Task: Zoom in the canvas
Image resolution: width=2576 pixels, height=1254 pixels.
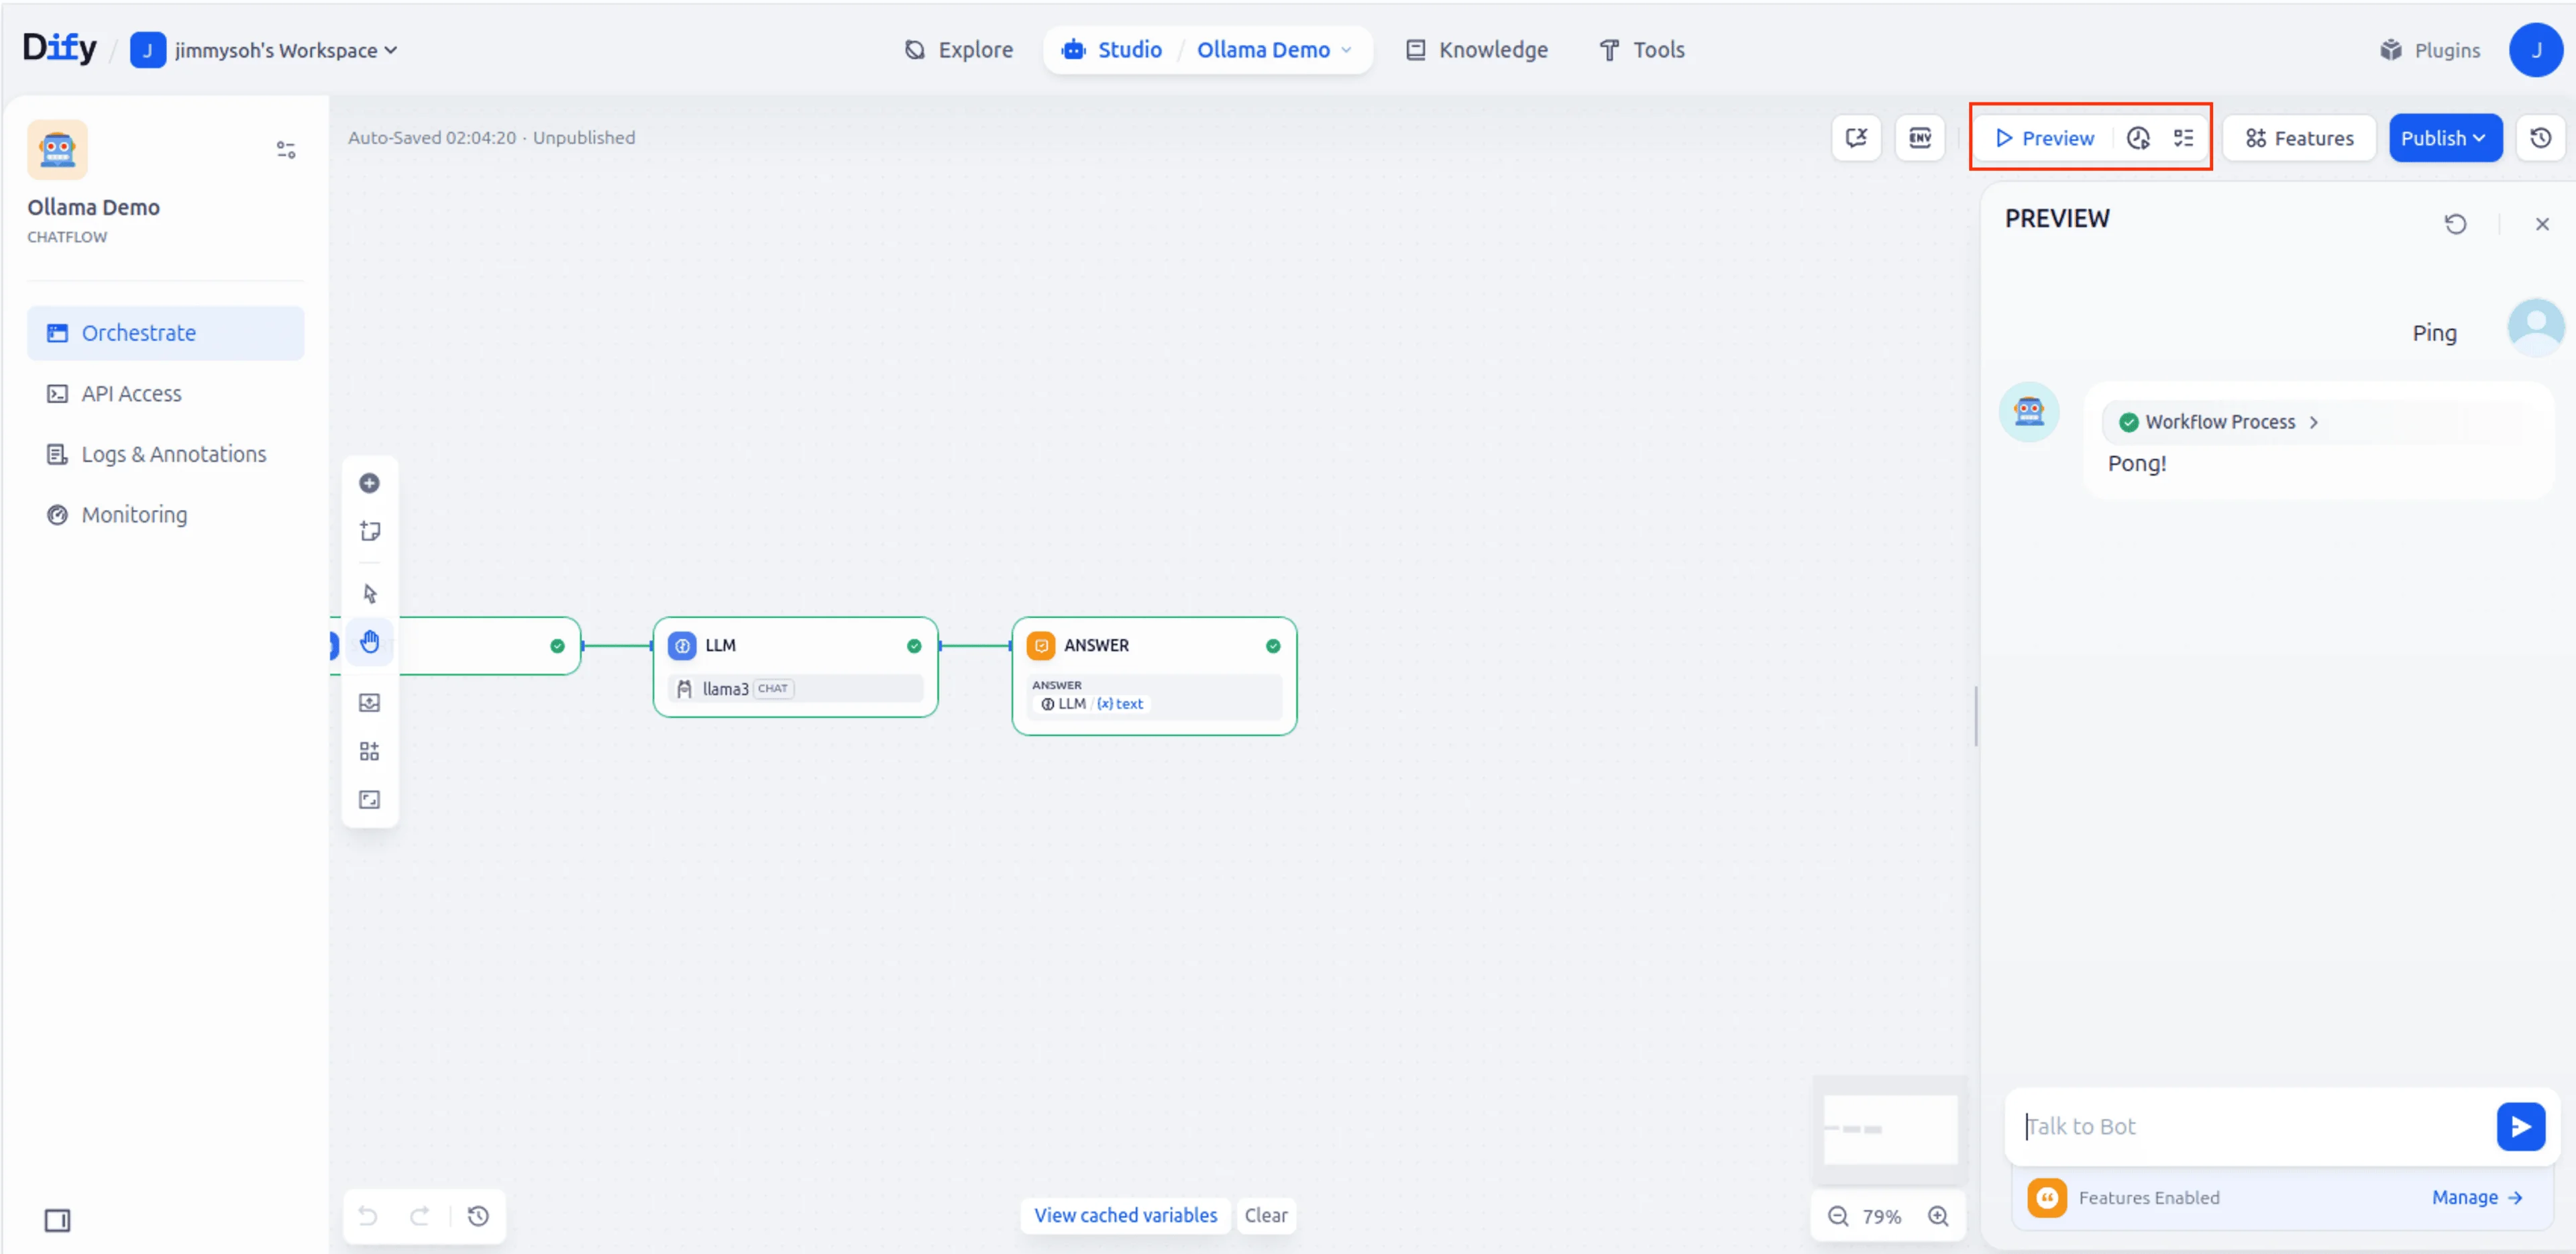Action: coord(1938,1216)
